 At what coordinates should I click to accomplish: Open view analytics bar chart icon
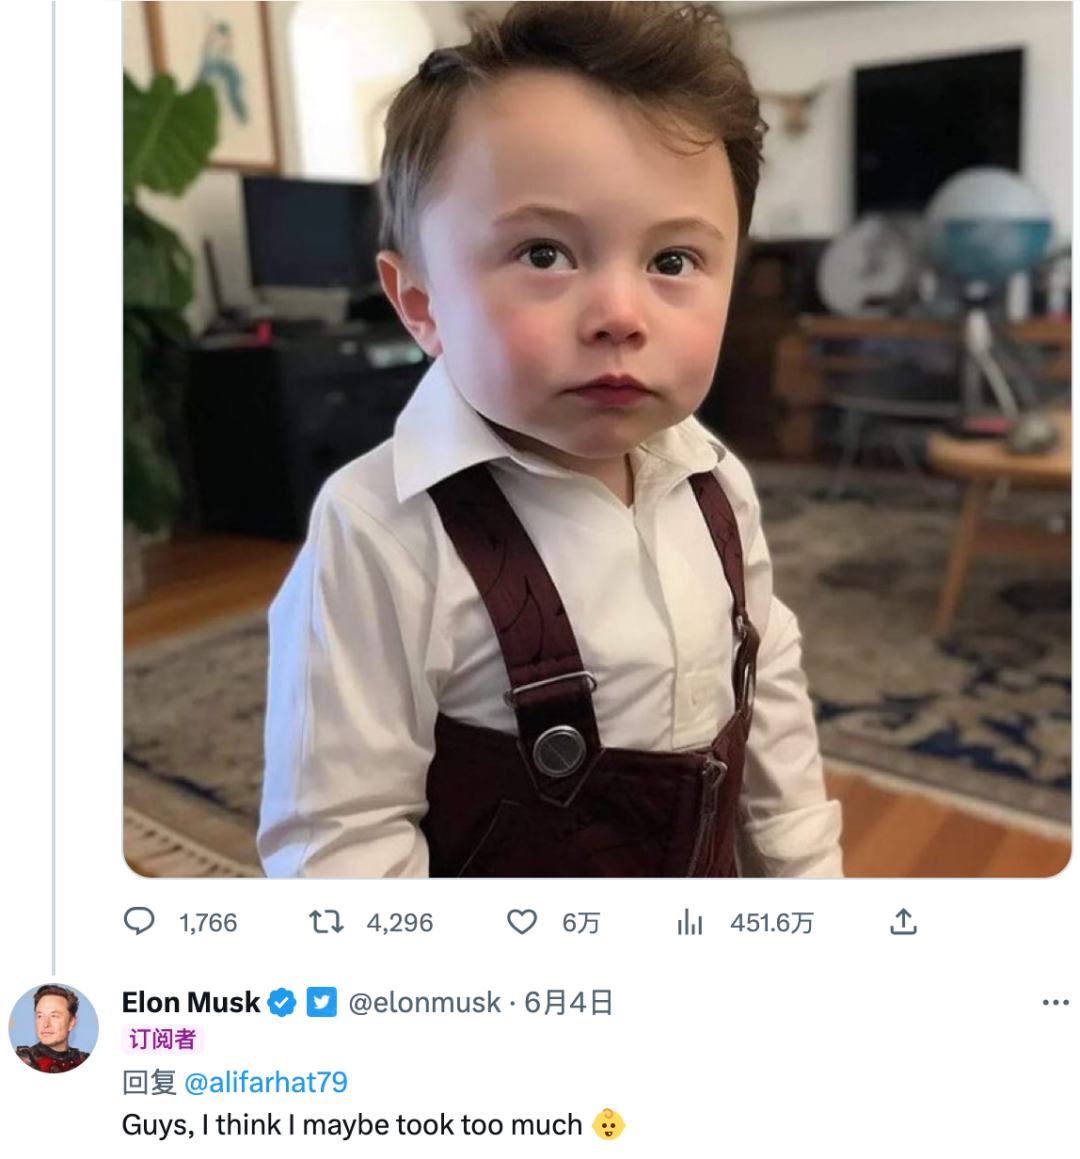pos(690,922)
